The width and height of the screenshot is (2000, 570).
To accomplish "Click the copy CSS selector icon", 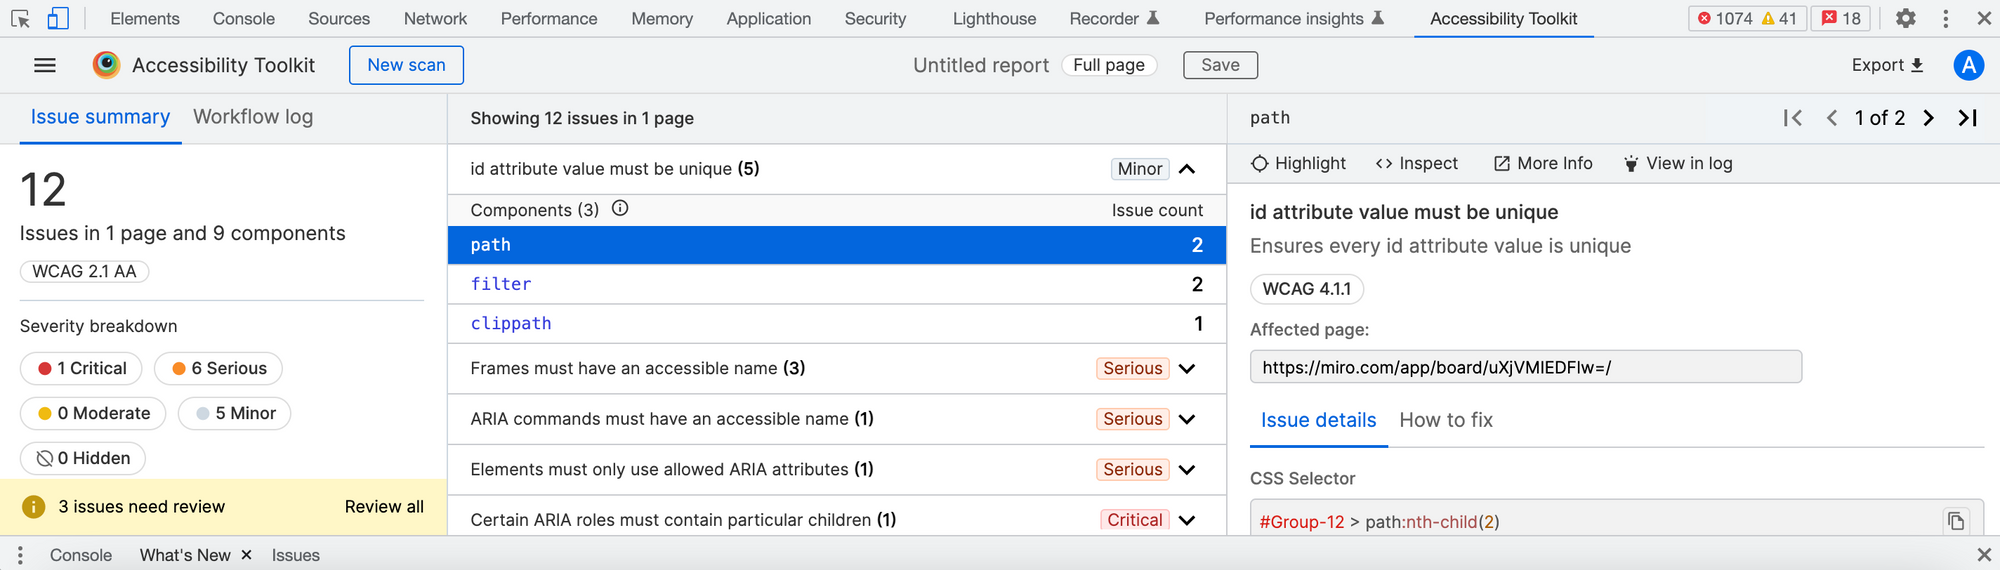I will 1956,521.
